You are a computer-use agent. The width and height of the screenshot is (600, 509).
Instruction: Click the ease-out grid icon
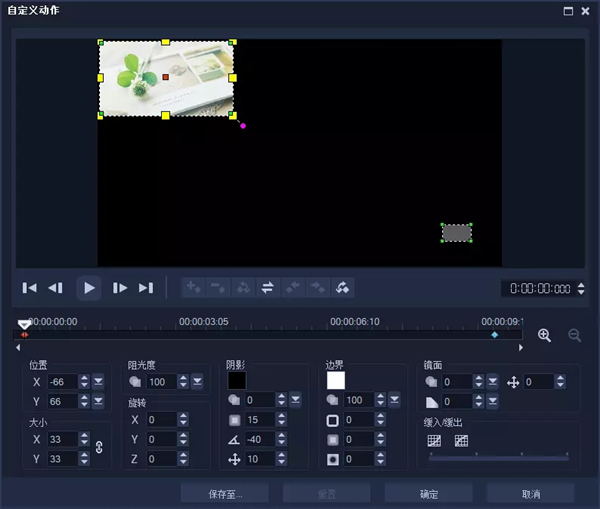(461, 440)
